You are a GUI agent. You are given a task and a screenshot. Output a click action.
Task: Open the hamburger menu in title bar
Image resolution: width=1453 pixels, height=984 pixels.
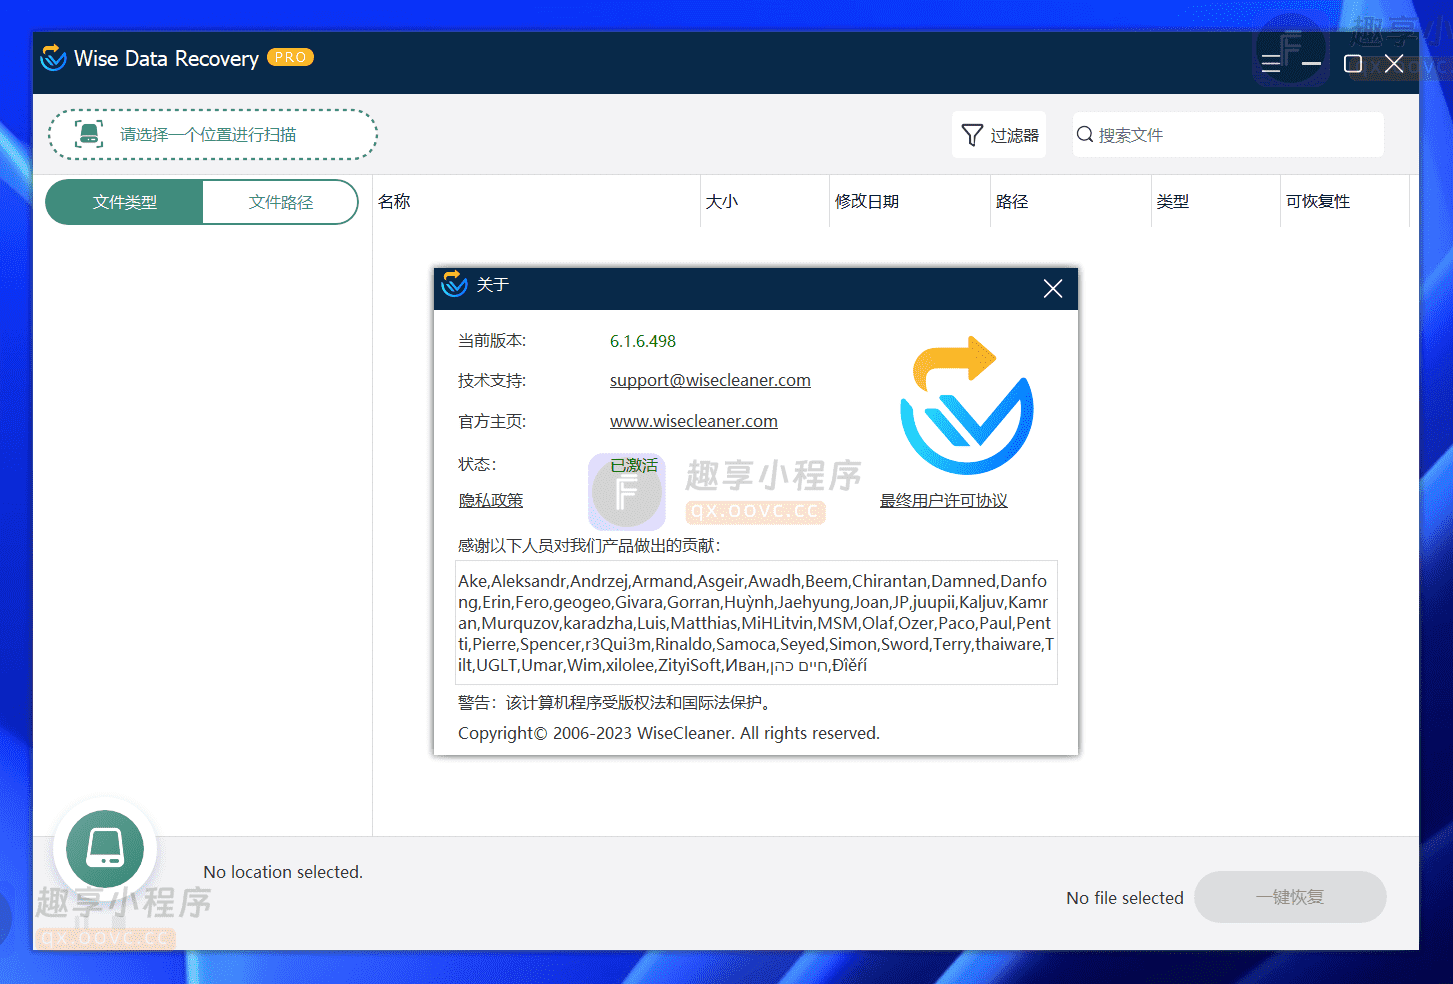(1271, 64)
